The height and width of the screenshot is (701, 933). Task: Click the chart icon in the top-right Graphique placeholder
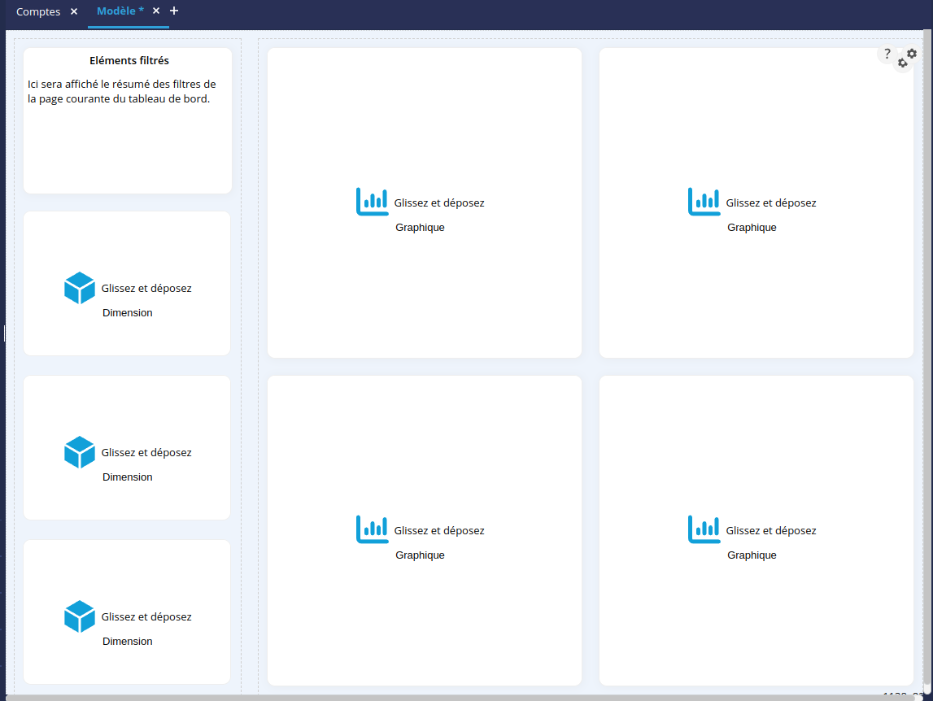[704, 201]
